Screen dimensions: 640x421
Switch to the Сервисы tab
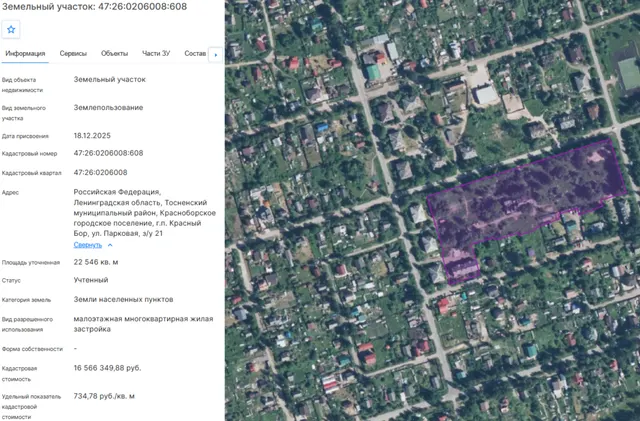[73, 53]
